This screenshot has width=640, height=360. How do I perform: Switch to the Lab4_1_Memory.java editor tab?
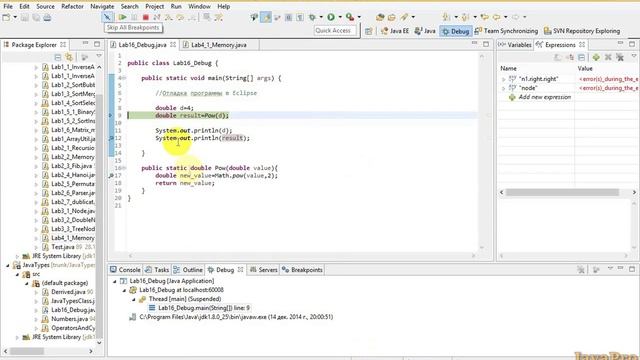pyautogui.click(x=218, y=45)
